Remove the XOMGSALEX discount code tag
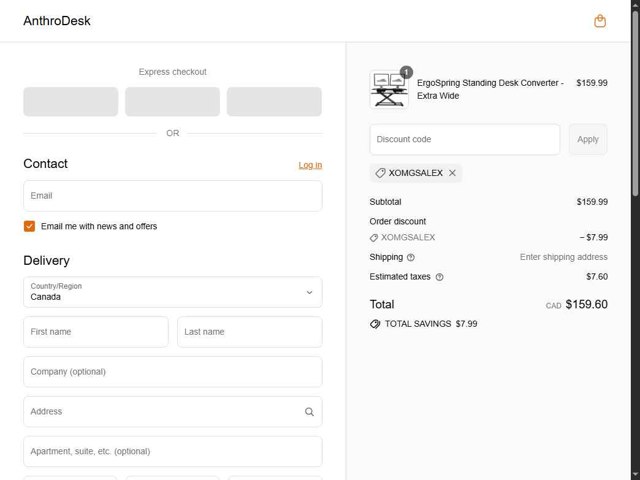This screenshot has width=640, height=480. click(452, 173)
